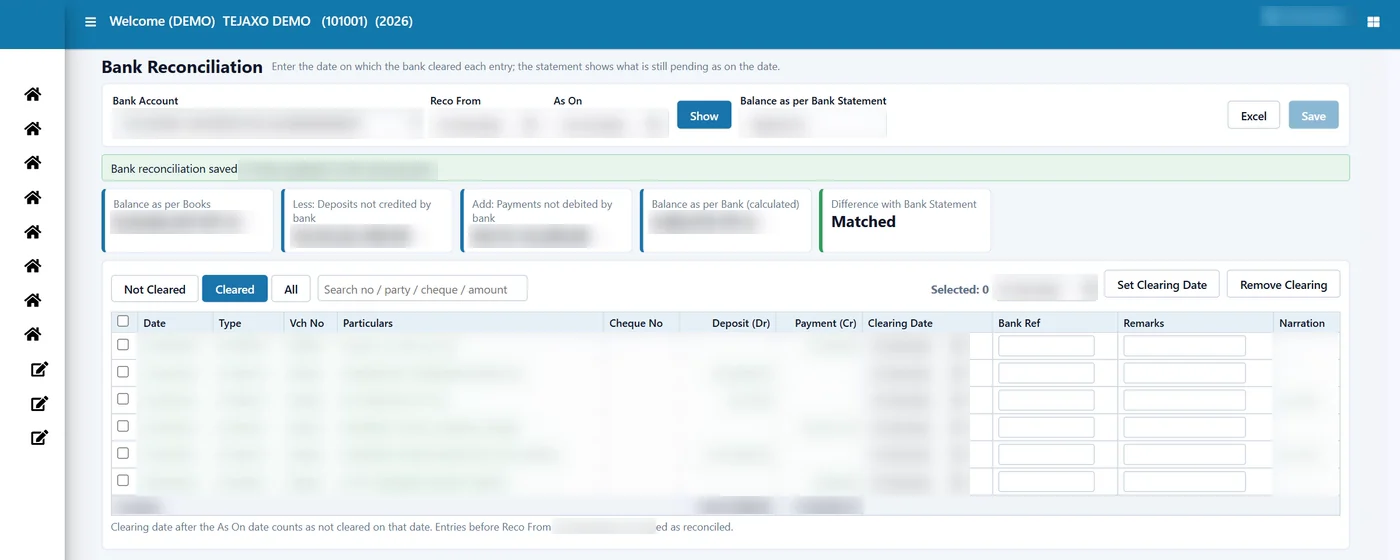Click Less: Deposits not credited by bank card
This screenshot has width=1400, height=560.
(x=366, y=220)
